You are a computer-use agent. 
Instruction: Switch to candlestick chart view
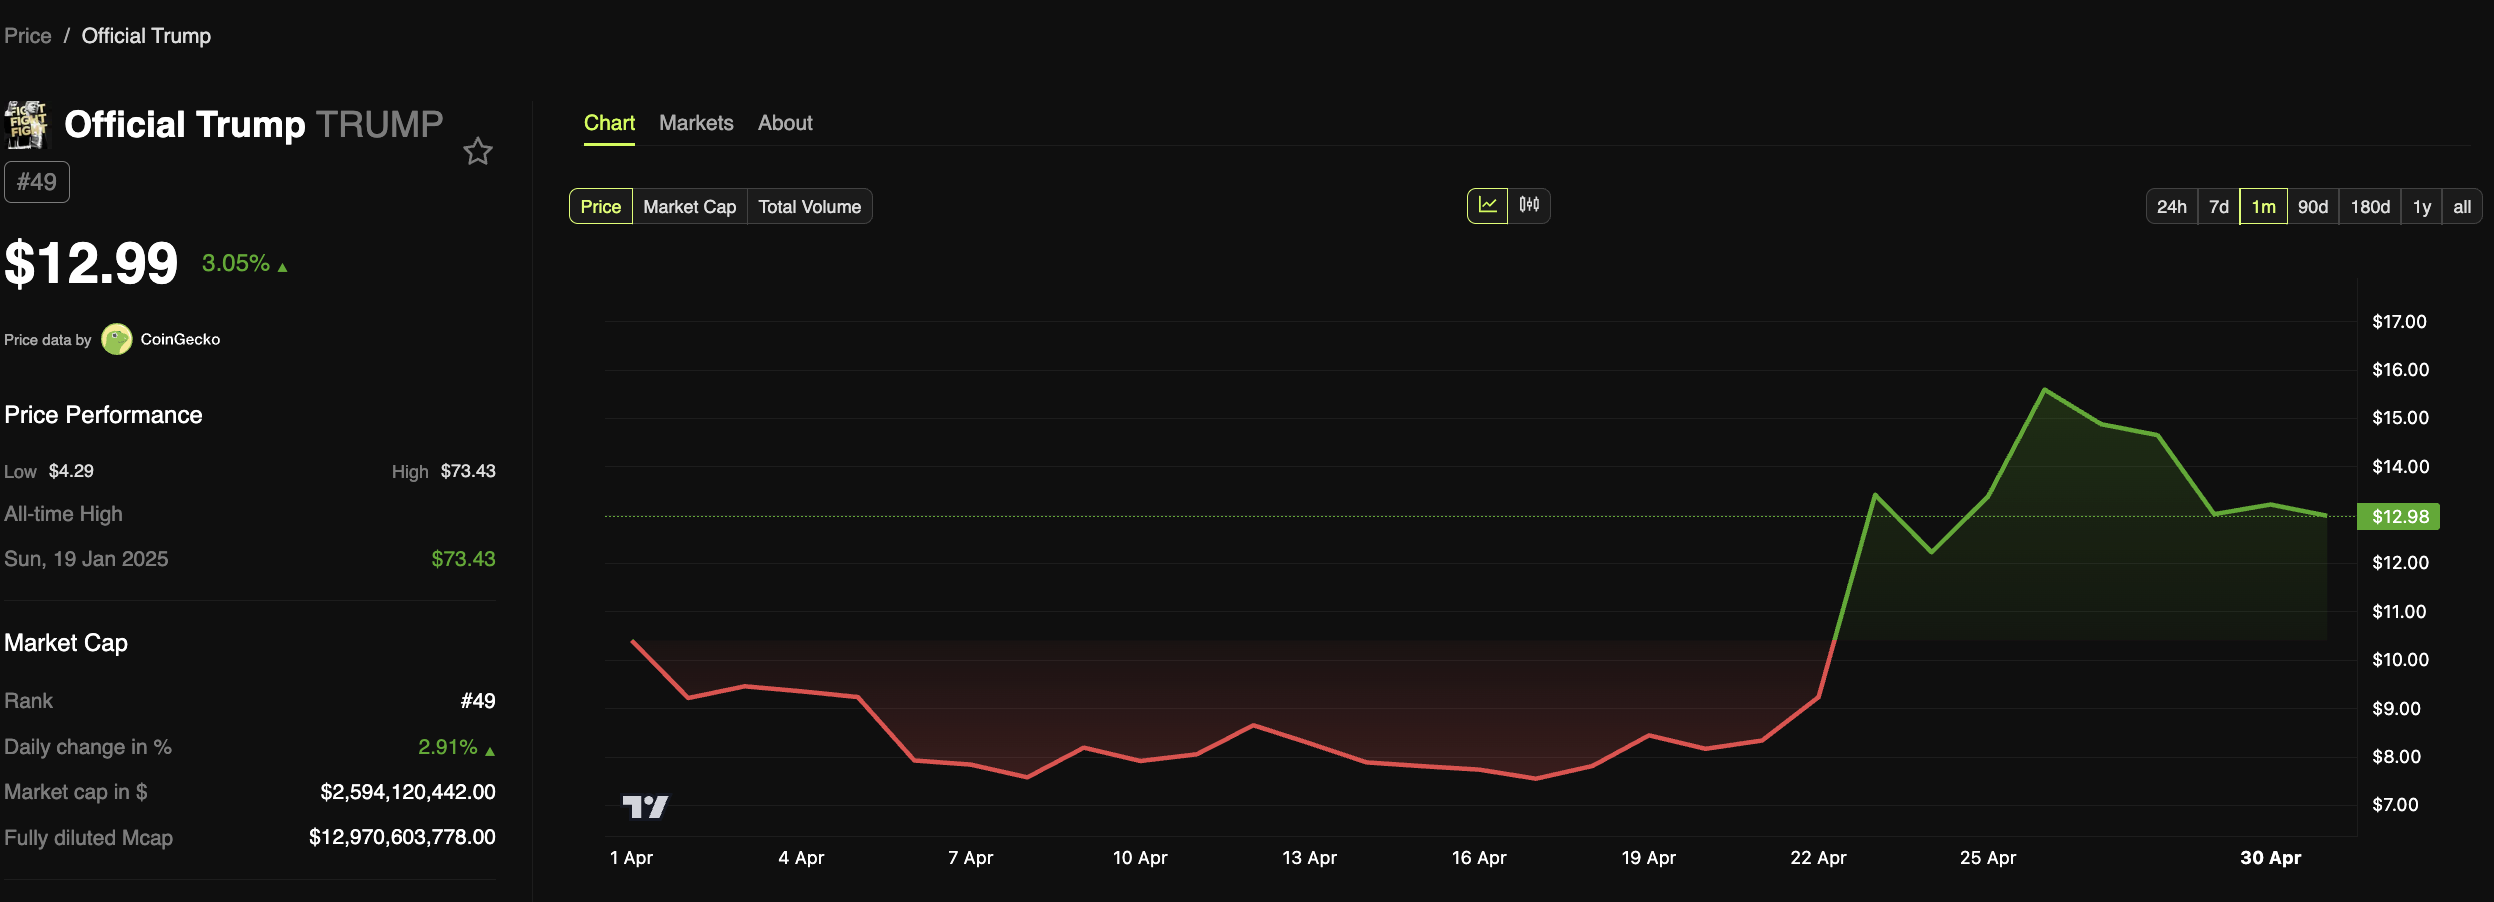point(1529,205)
